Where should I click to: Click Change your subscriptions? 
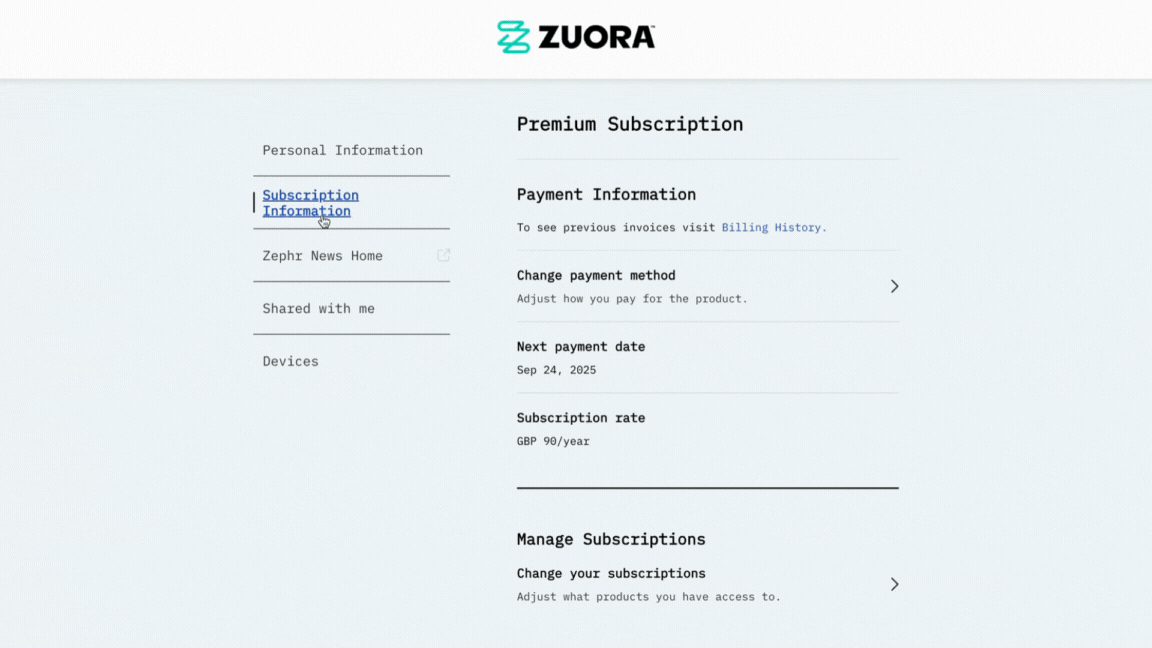611,573
